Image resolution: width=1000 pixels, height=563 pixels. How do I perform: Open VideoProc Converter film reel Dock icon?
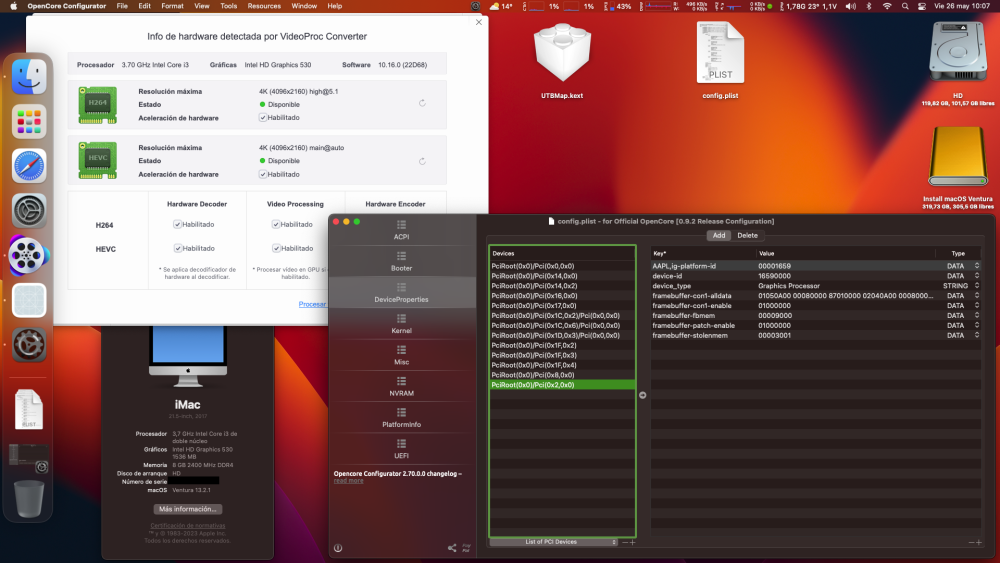(29, 256)
